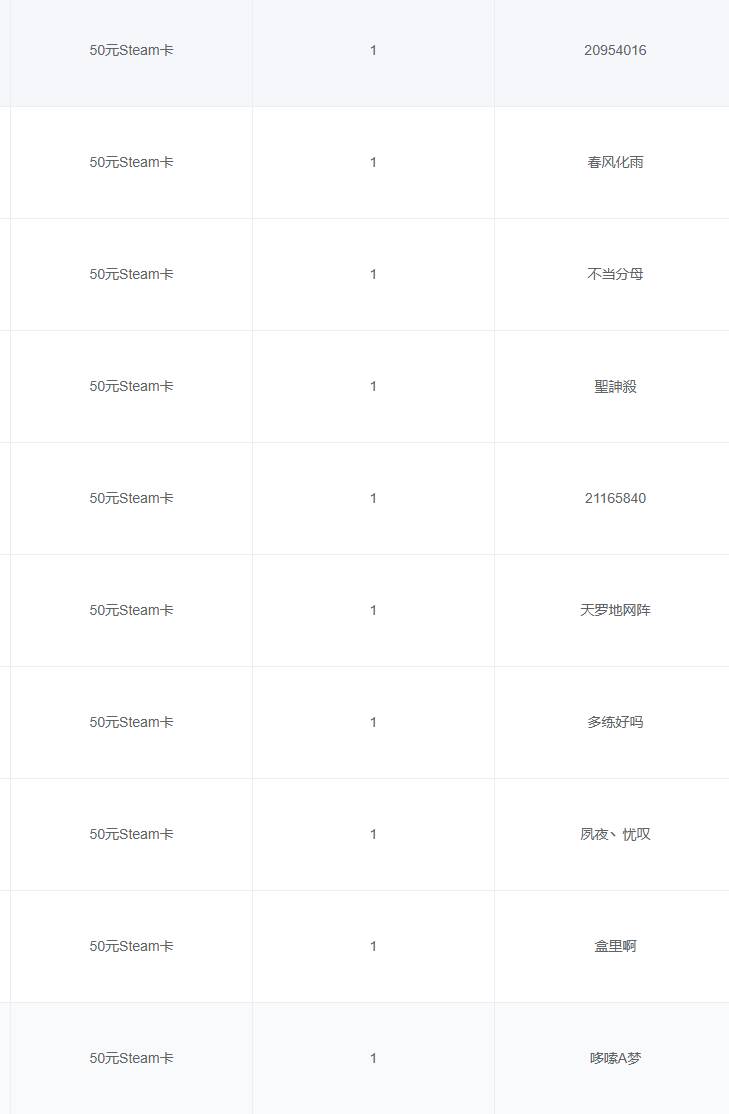Select prize cell in 夙夜、忧叹 row
The image size is (729, 1114).
coord(131,834)
